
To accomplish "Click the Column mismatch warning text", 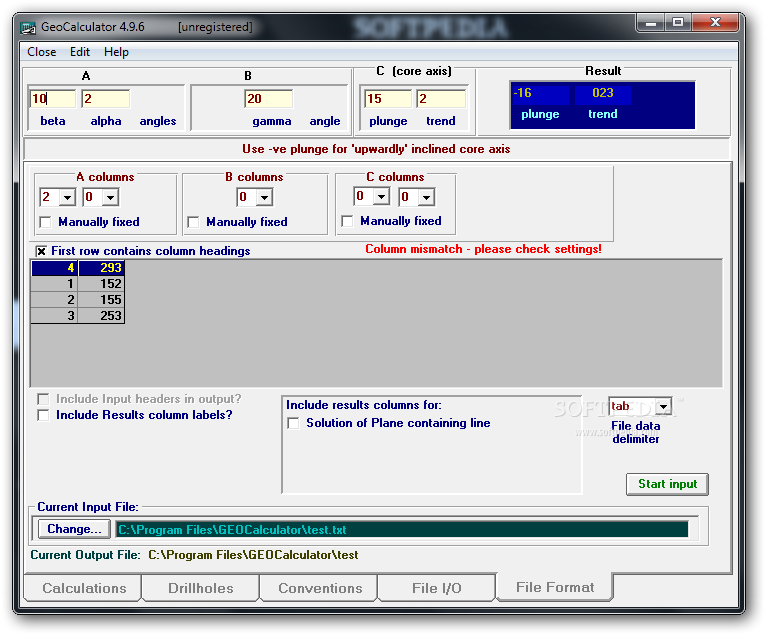I will point(483,249).
